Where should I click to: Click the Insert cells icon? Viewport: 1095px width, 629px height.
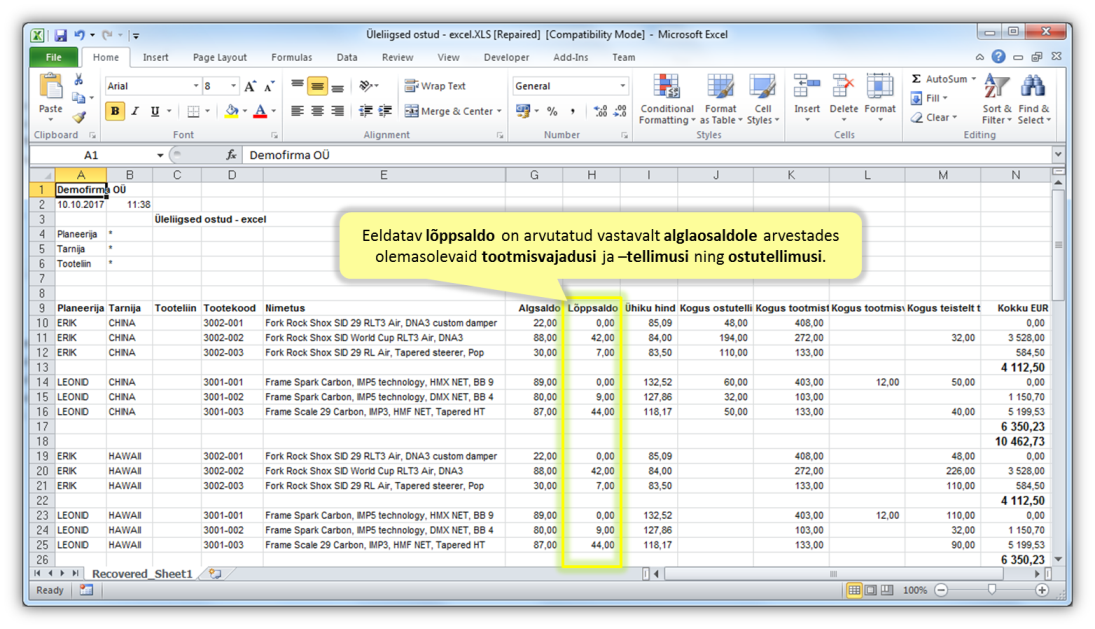point(807,98)
